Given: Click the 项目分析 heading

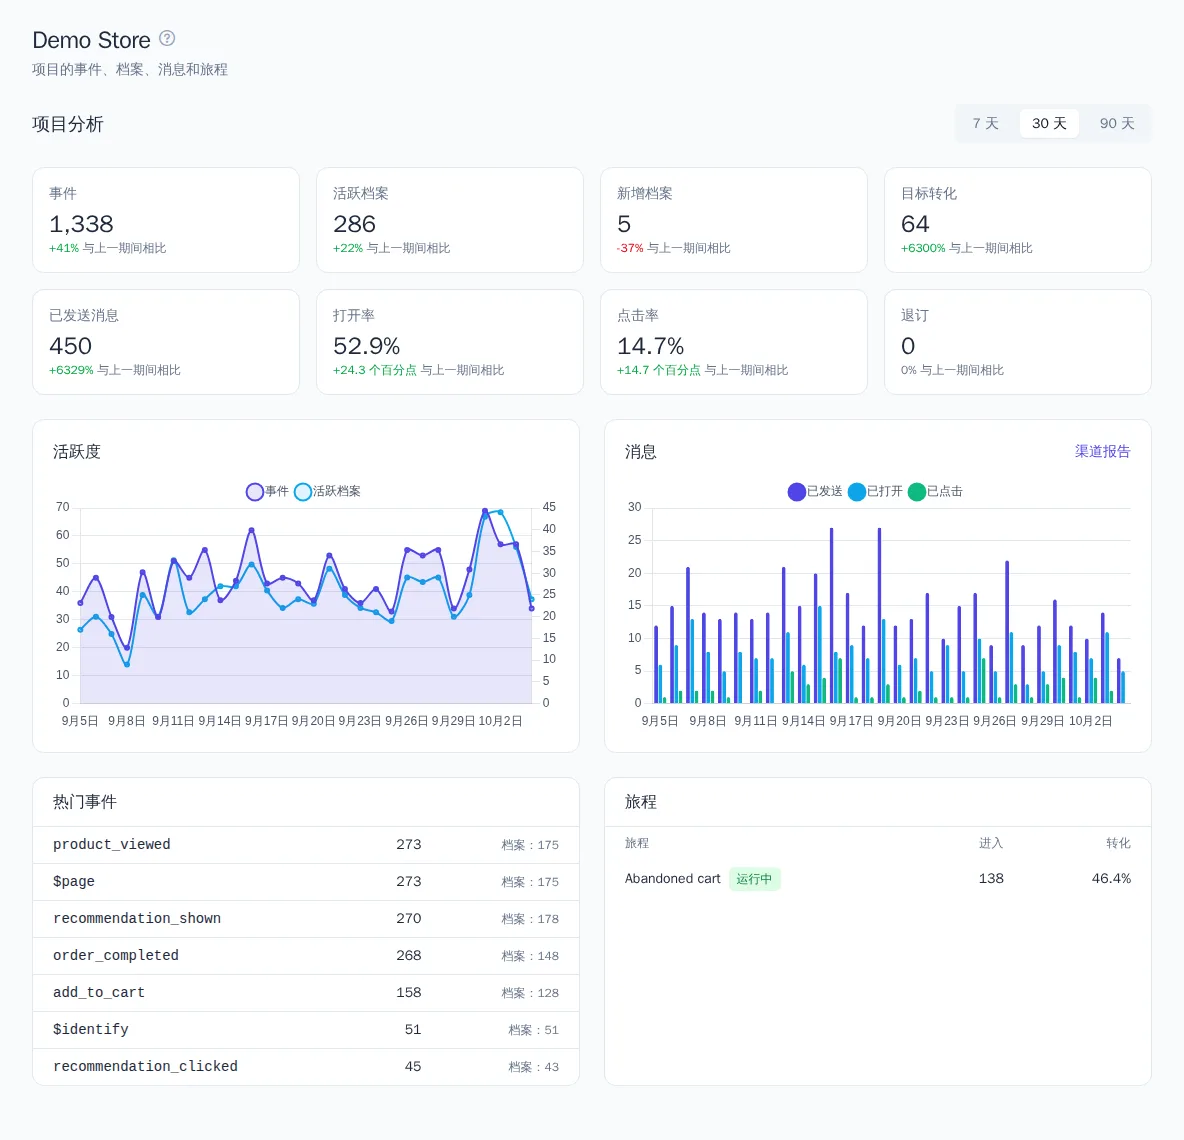Looking at the screenshot, I should [x=68, y=124].
